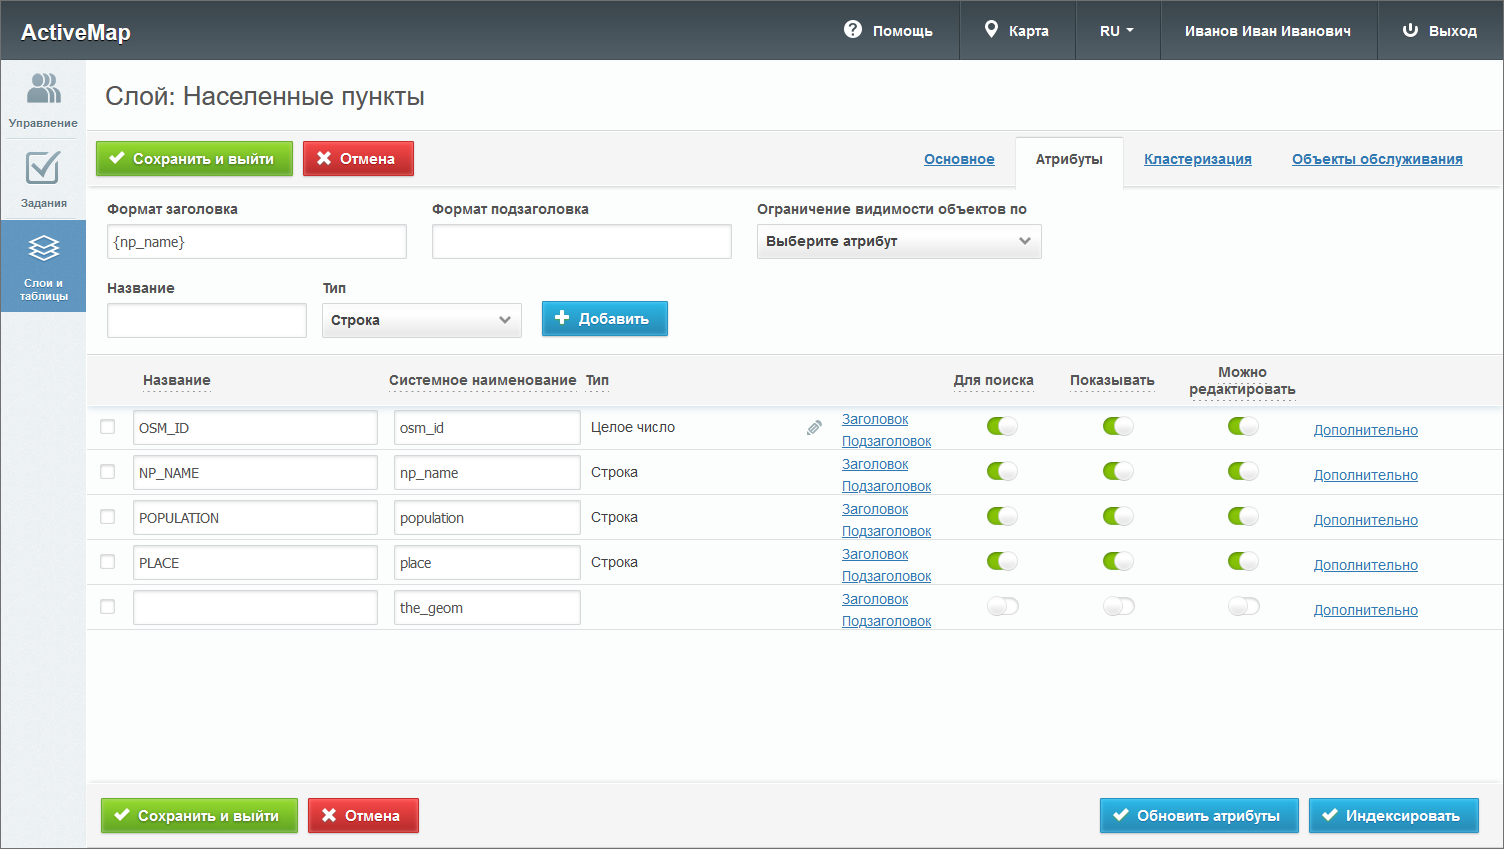Viewport: 1504px width, 849px height.
Task: Open the Слои и таблицы sidebar section
Action: pos(43,266)
